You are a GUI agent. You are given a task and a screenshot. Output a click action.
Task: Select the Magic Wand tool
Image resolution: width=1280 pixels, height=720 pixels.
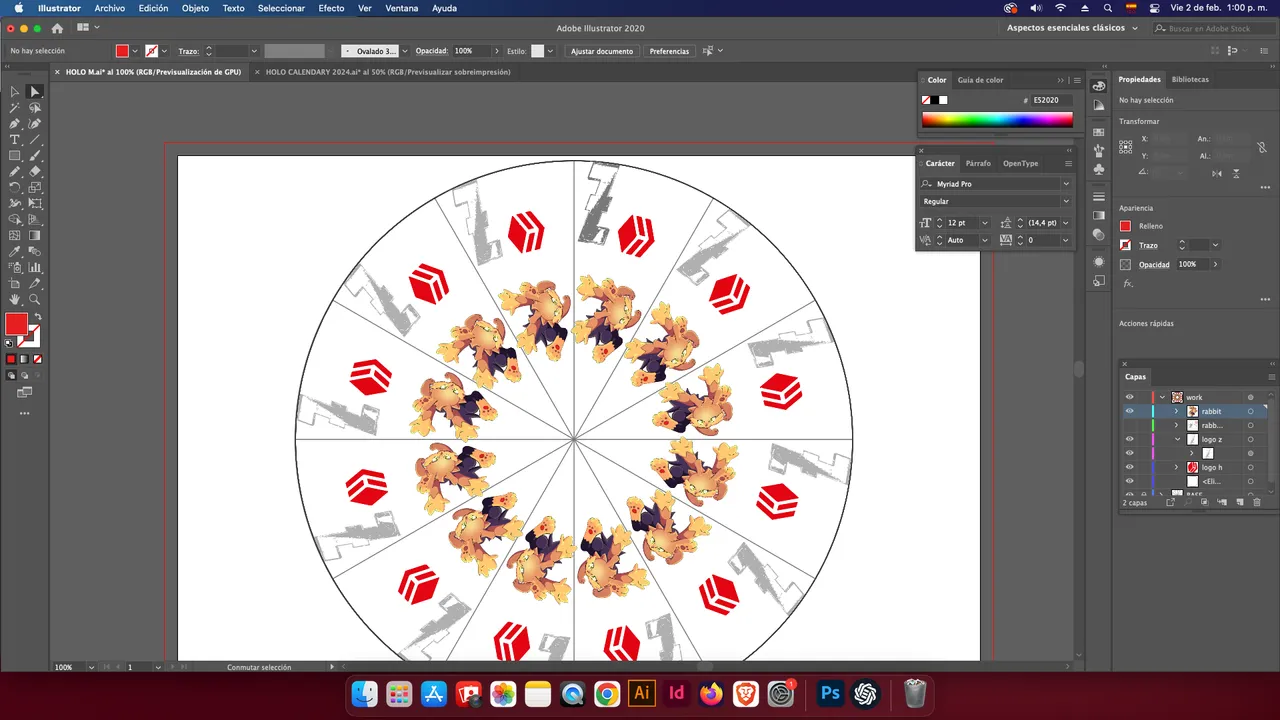click(x=15, y=107)
